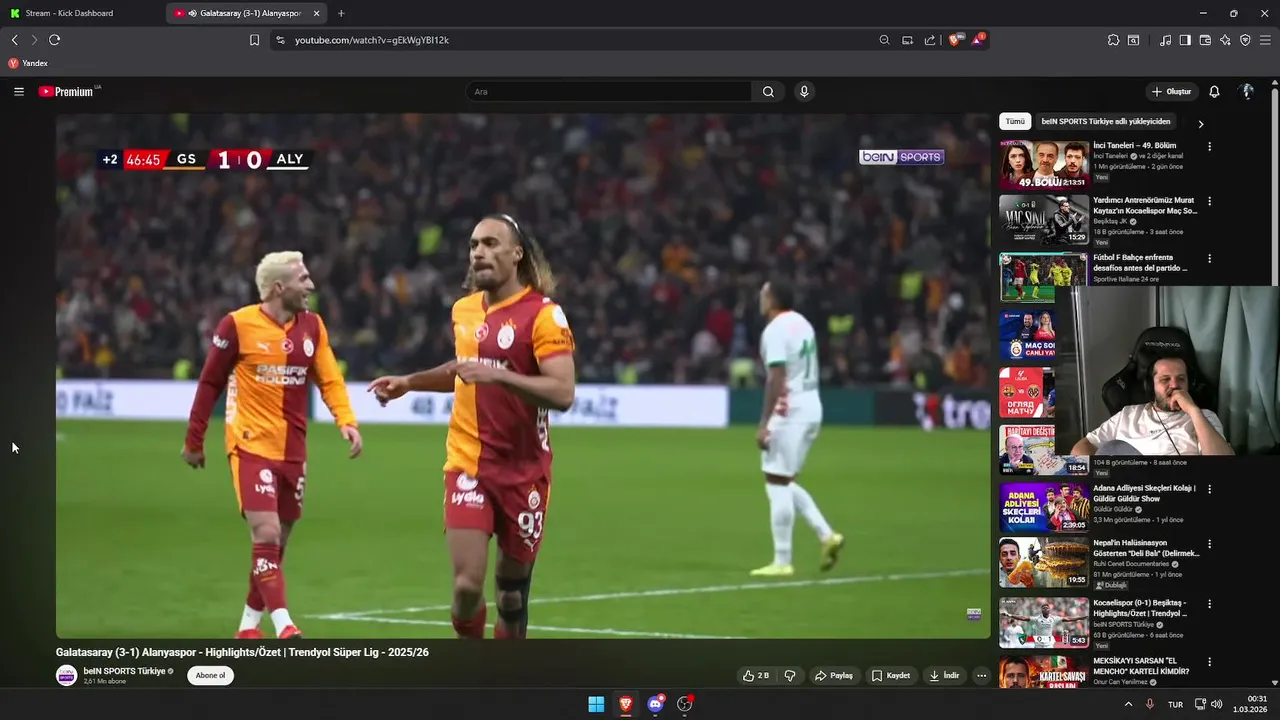Screen dimensions: 1280x720
Task: Show hidden system tray icons chevron
Action: [1129, 704]
